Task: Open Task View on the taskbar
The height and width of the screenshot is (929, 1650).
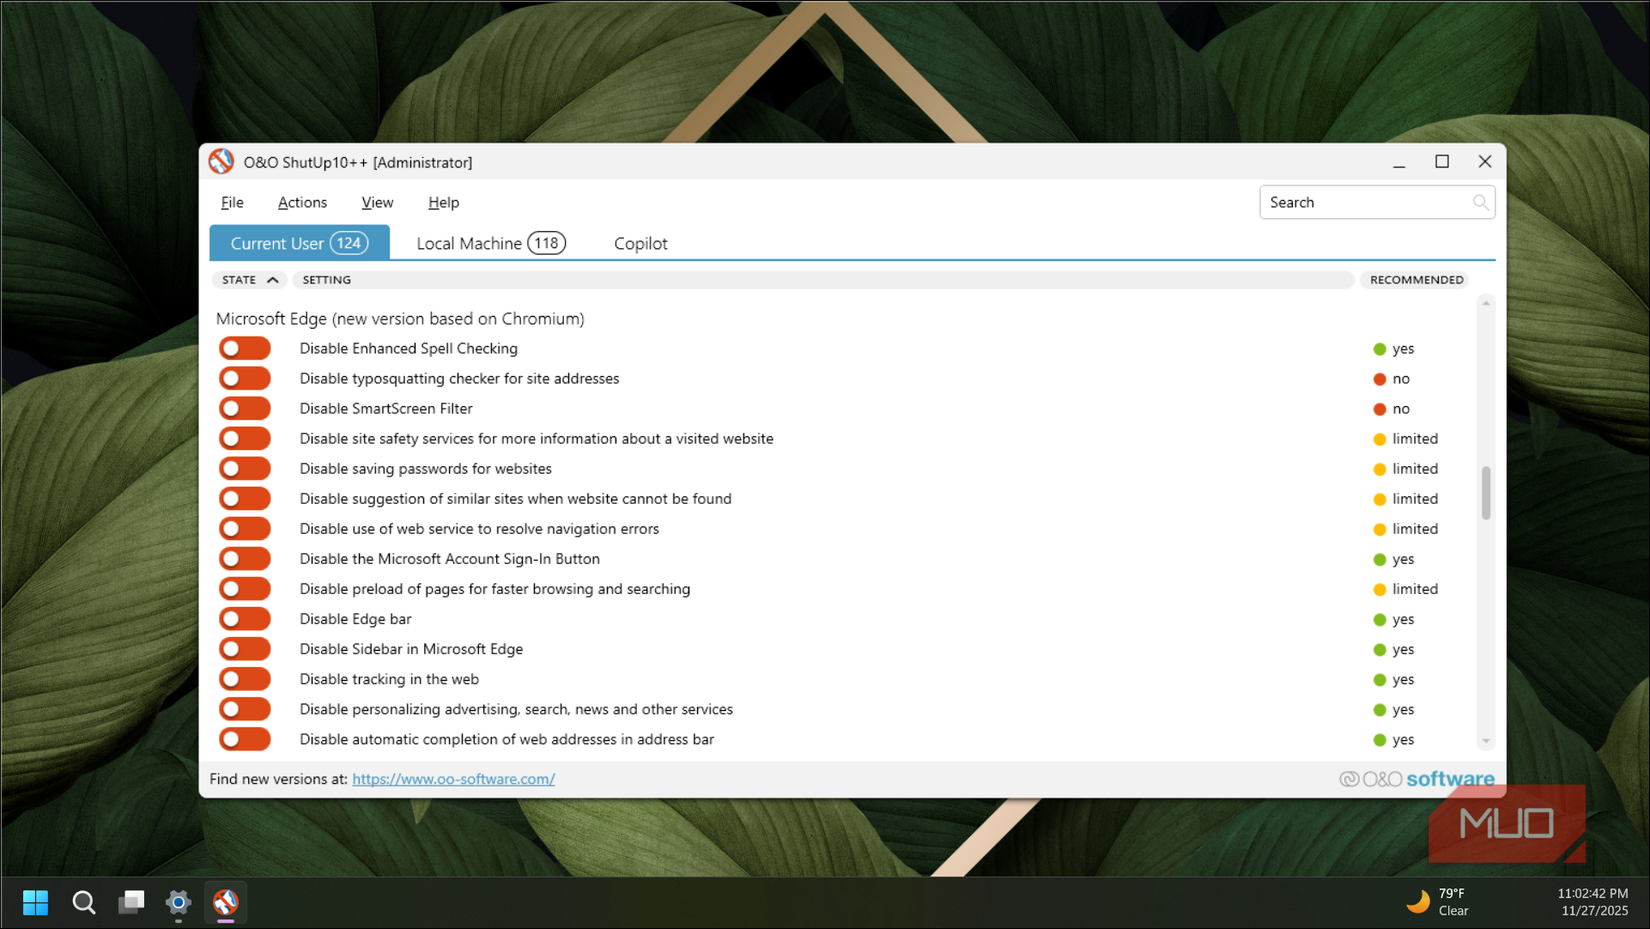Action: tap(131, 902)
